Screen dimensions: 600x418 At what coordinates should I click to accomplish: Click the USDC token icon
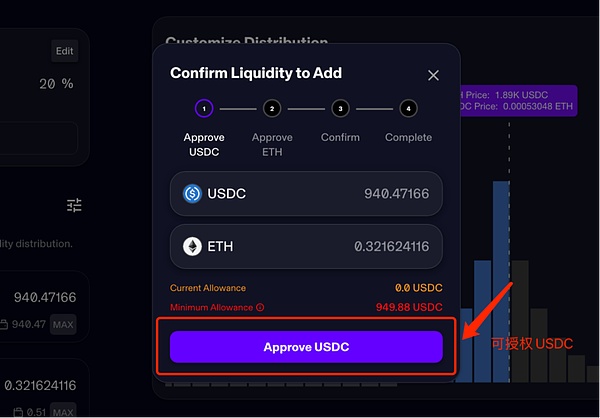tap(192, 193)
